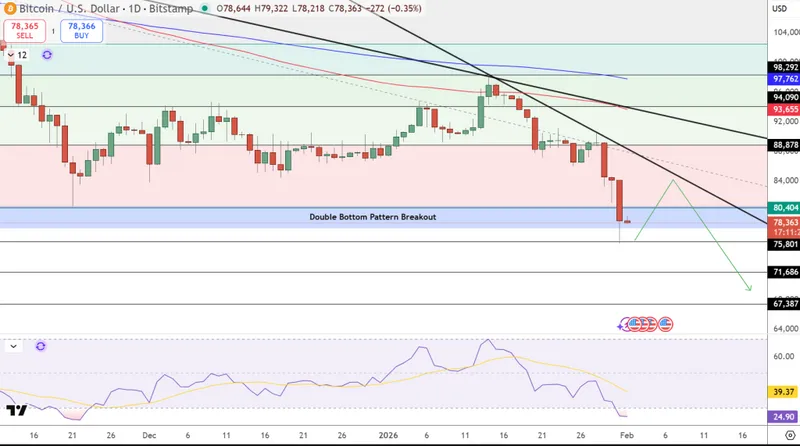Click the 80,404 price level label
This screenshot has height=446, width=800.
[x=784, y=208]
